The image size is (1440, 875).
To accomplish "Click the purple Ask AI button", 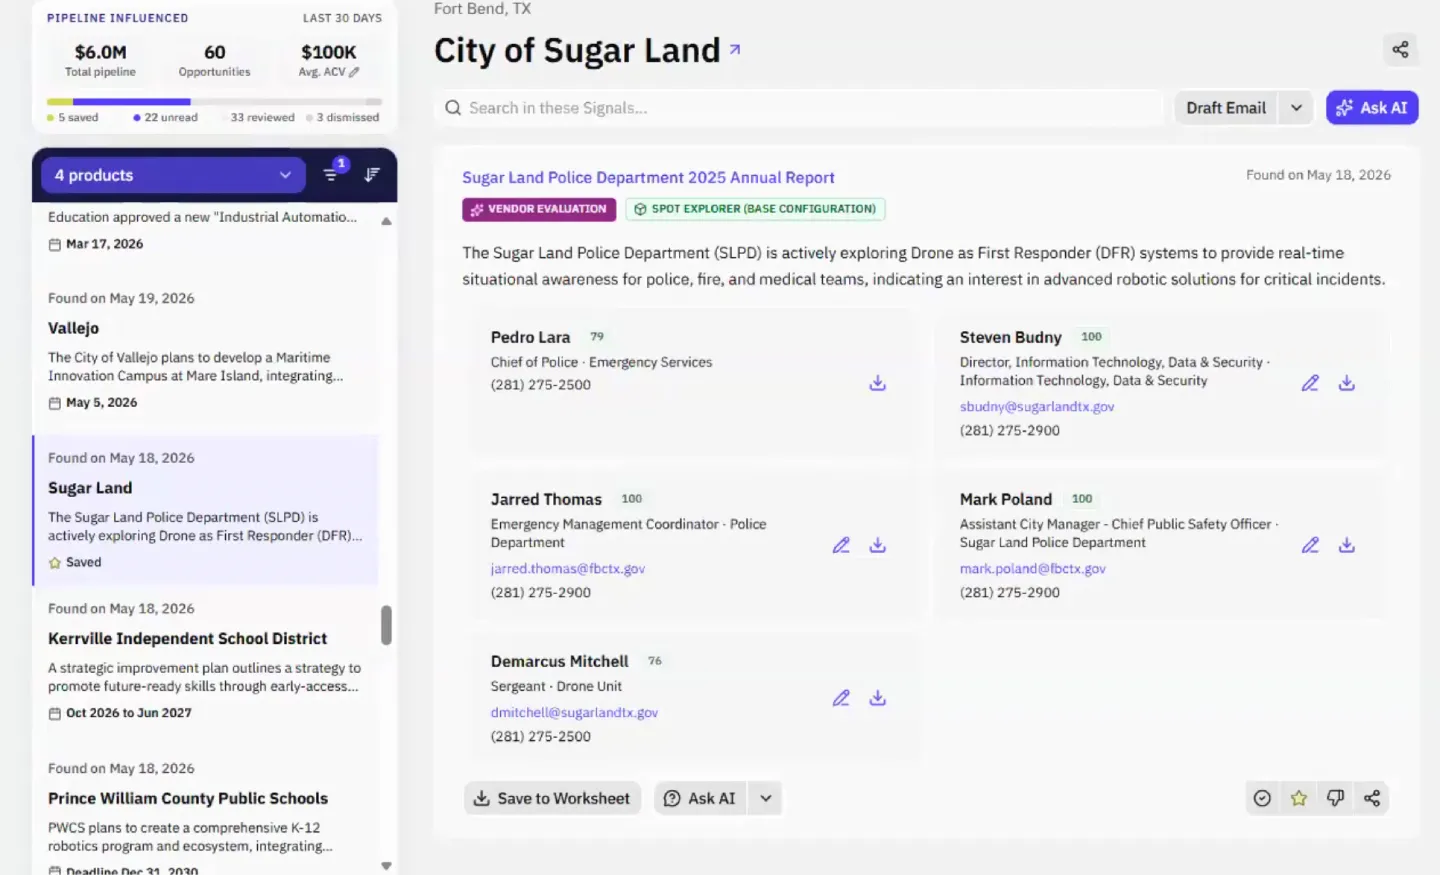I will click(1372, 108).
